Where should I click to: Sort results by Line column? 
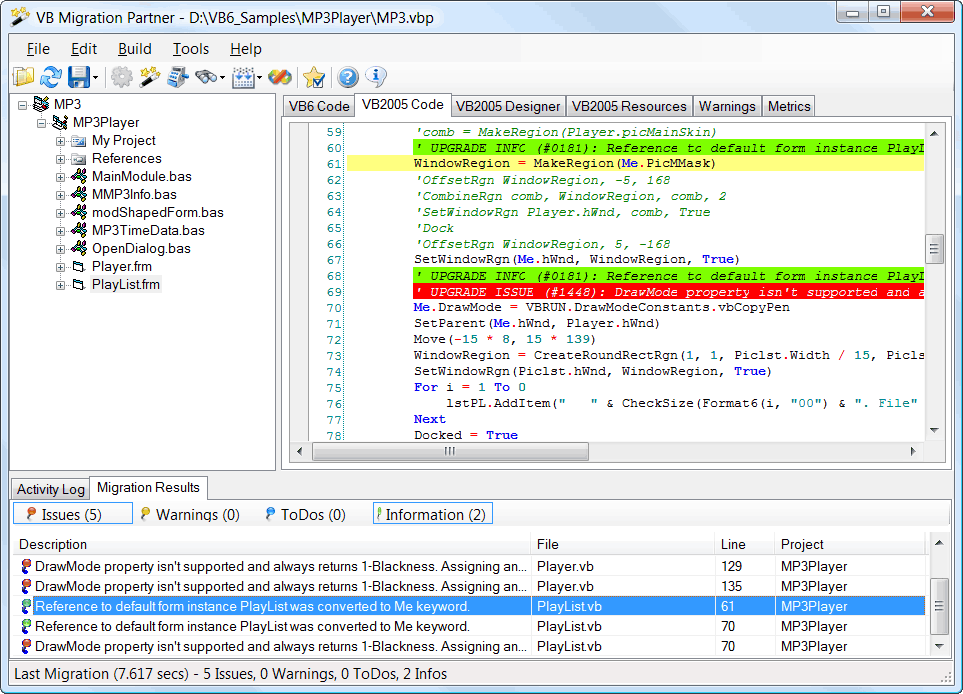[744, 545]
